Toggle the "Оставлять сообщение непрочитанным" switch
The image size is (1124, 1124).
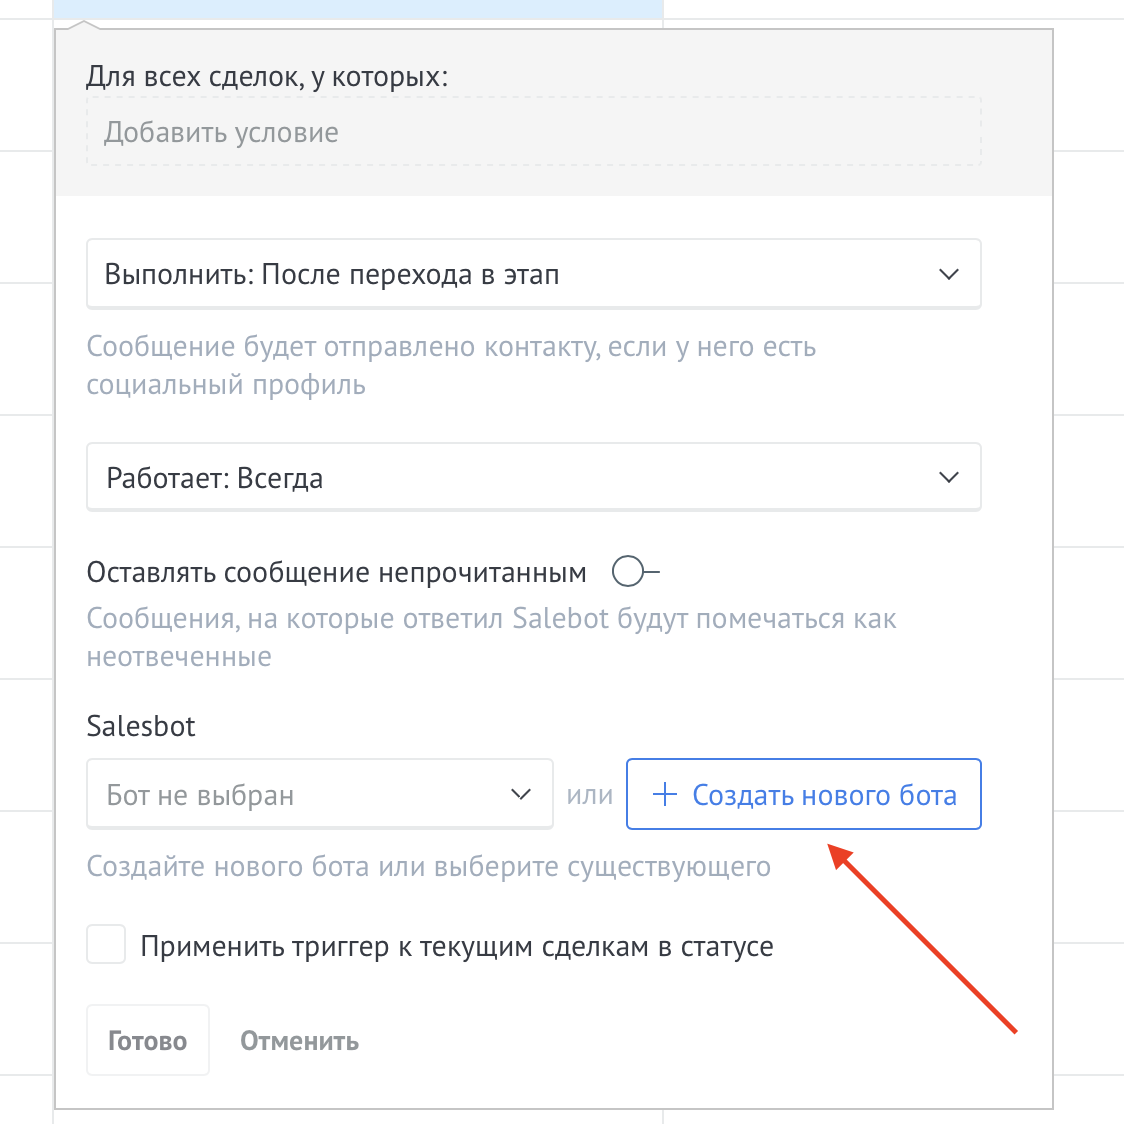click(635, 572)
